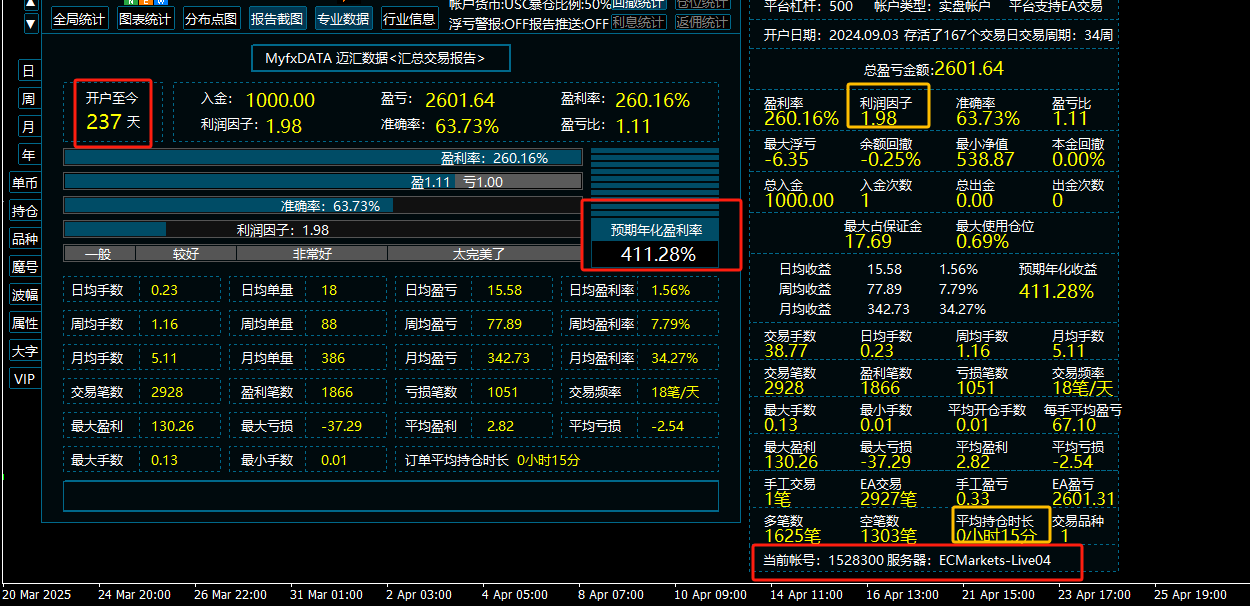Click the 品种 sidebar button
1250x606 pixels.
[x=25, y=239]
